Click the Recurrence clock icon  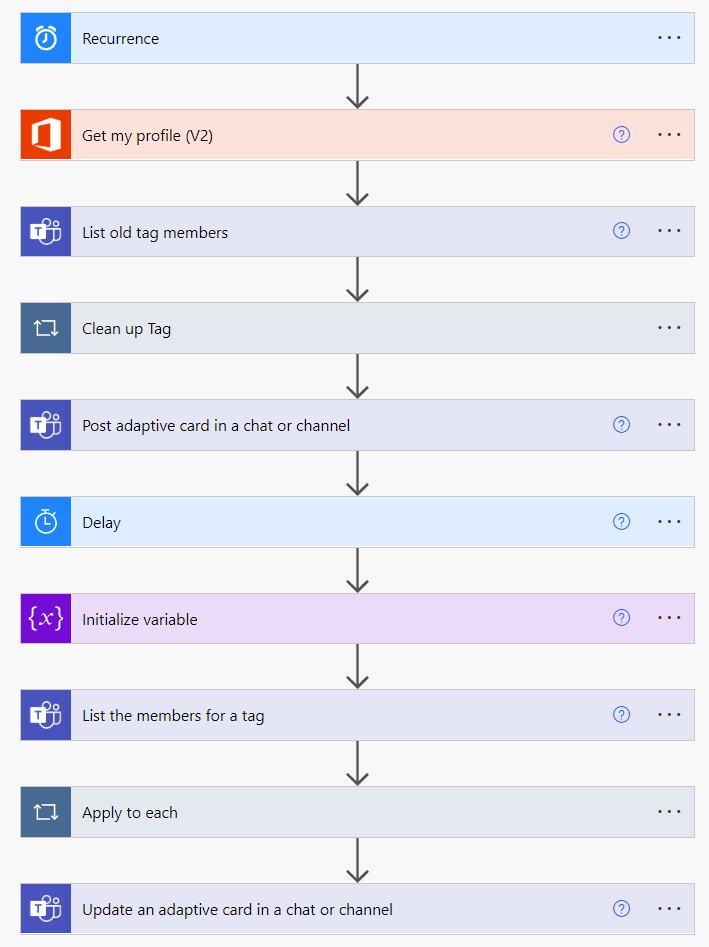tap(45, 37)
